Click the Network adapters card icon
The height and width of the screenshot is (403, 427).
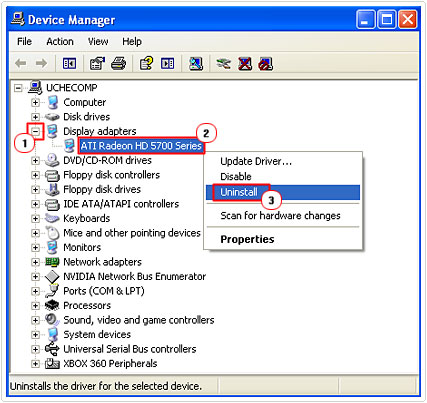(52, 262)
